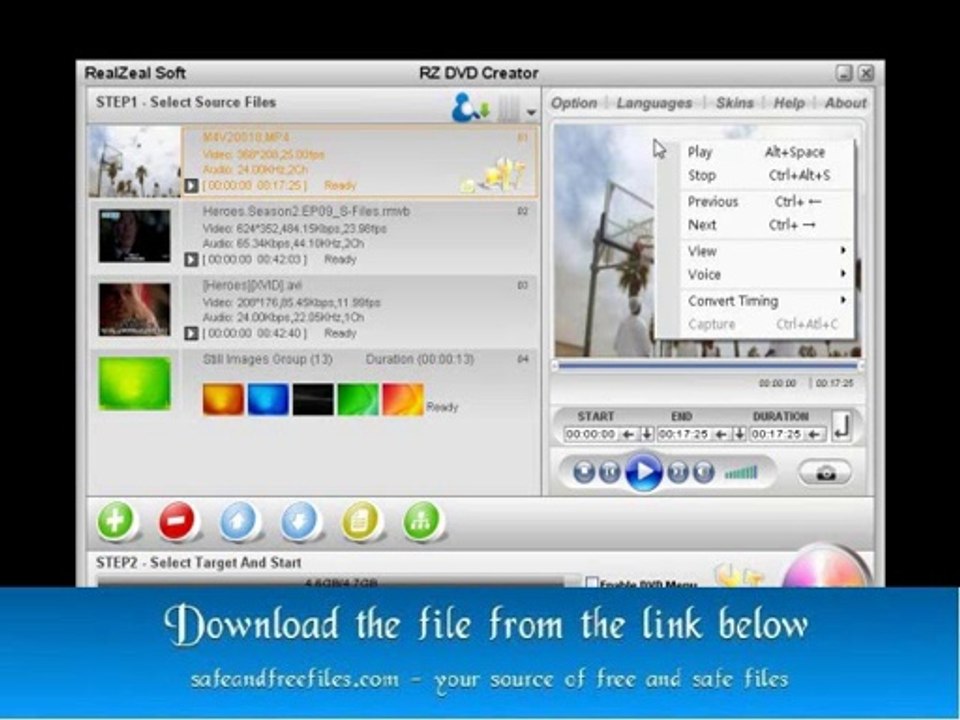
Task: Open the Skins menu
Action: click(735, 103)
